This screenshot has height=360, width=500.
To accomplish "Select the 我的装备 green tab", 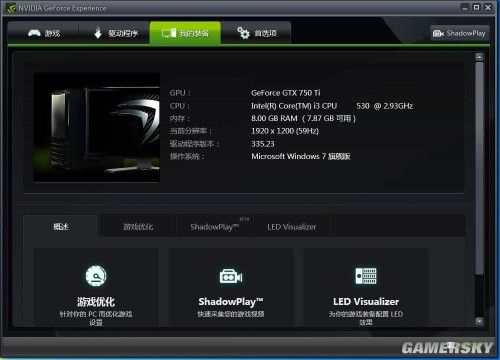I will click(185, 33).
